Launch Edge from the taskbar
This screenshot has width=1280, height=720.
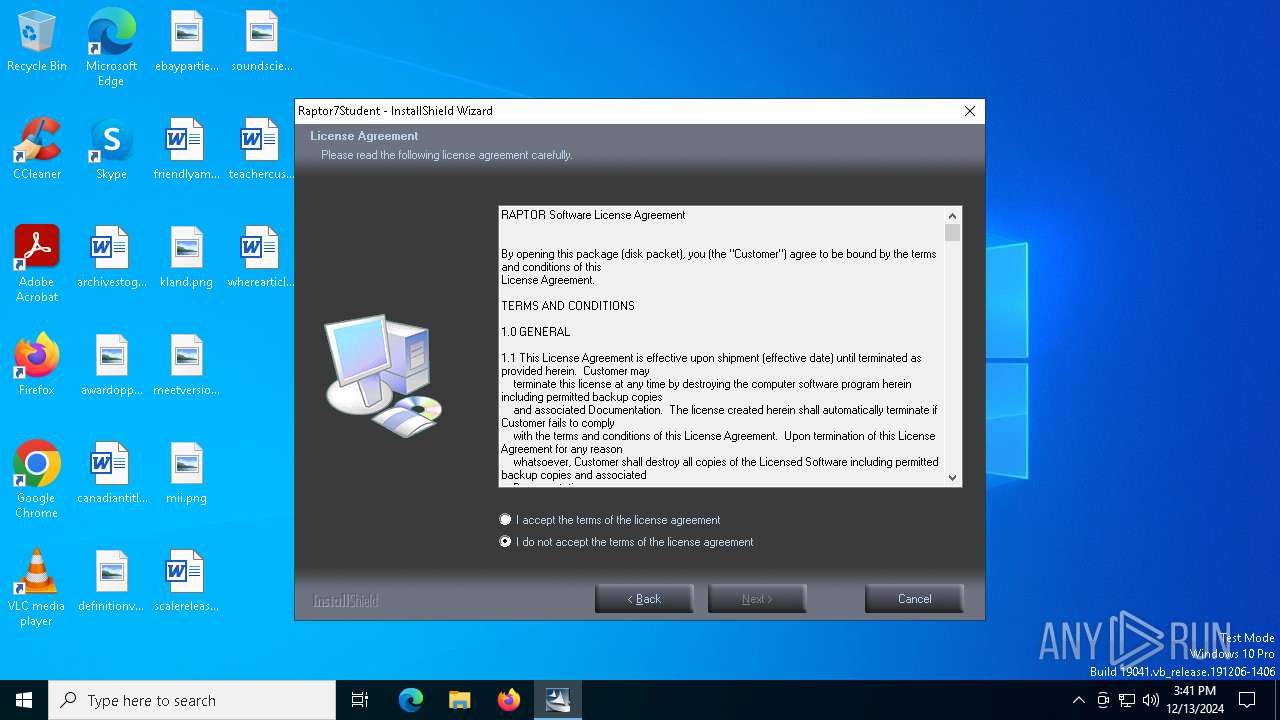coord(411,700)
